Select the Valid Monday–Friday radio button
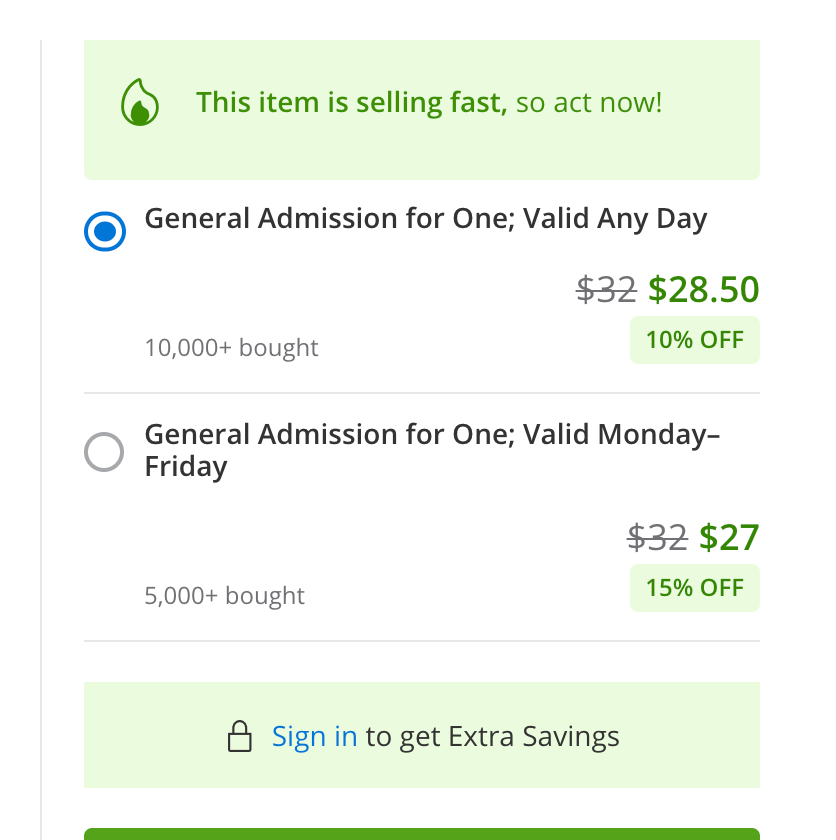Viewport: 836px width, 840px height. coord(104,452)
